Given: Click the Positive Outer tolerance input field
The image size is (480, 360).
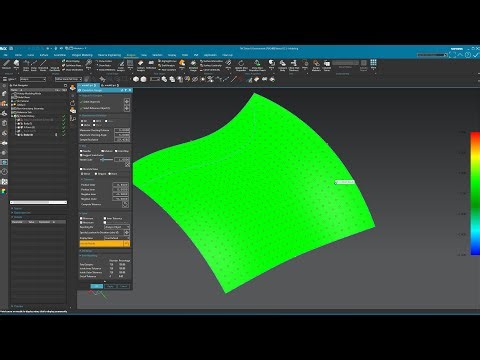Looking at the screenshot, I should [x=120, y=185].
